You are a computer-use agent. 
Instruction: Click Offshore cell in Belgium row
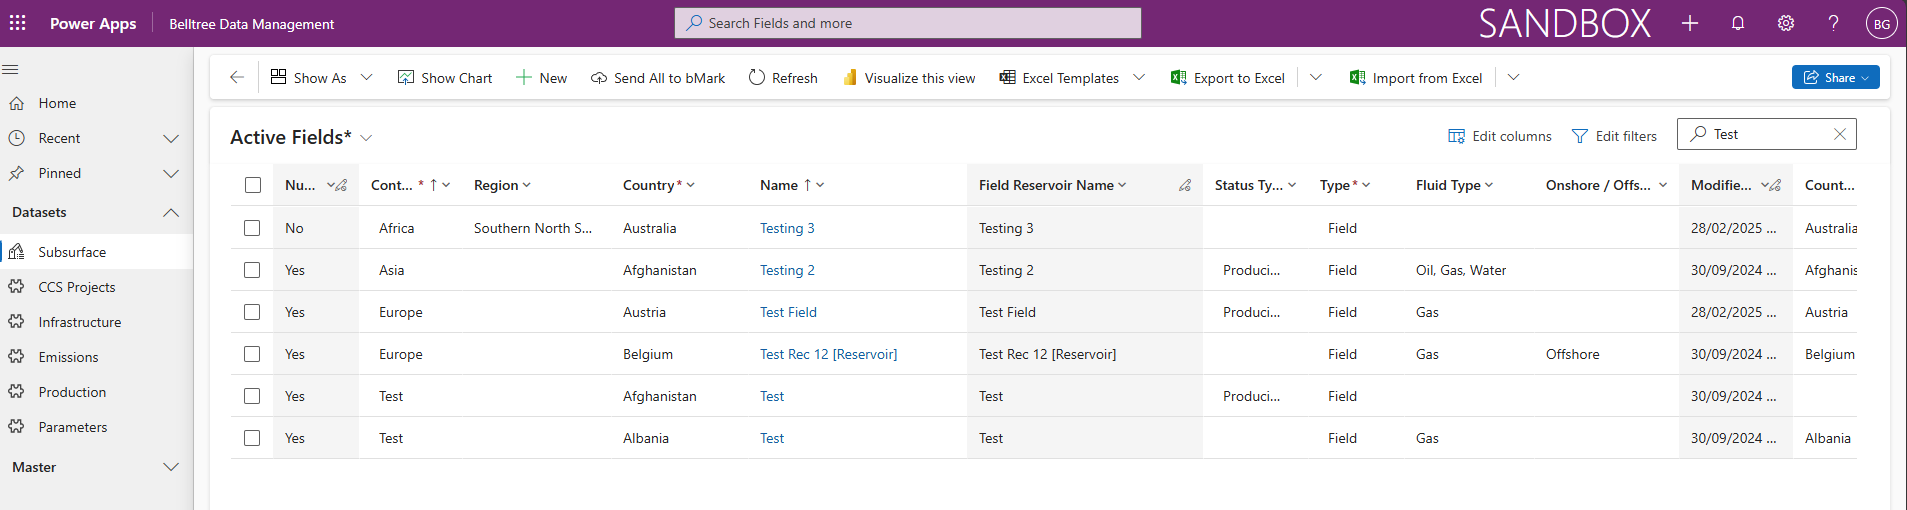tap(1572, 354)
